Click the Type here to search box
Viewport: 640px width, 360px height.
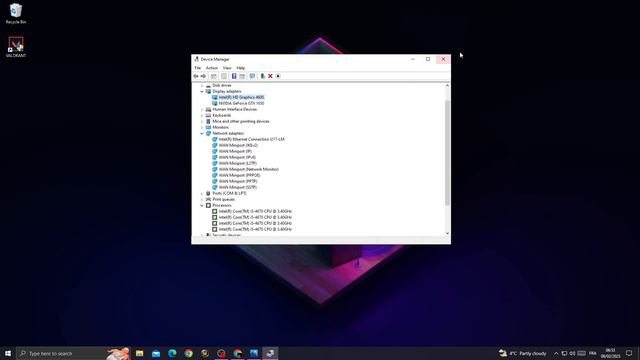[73, 353]
